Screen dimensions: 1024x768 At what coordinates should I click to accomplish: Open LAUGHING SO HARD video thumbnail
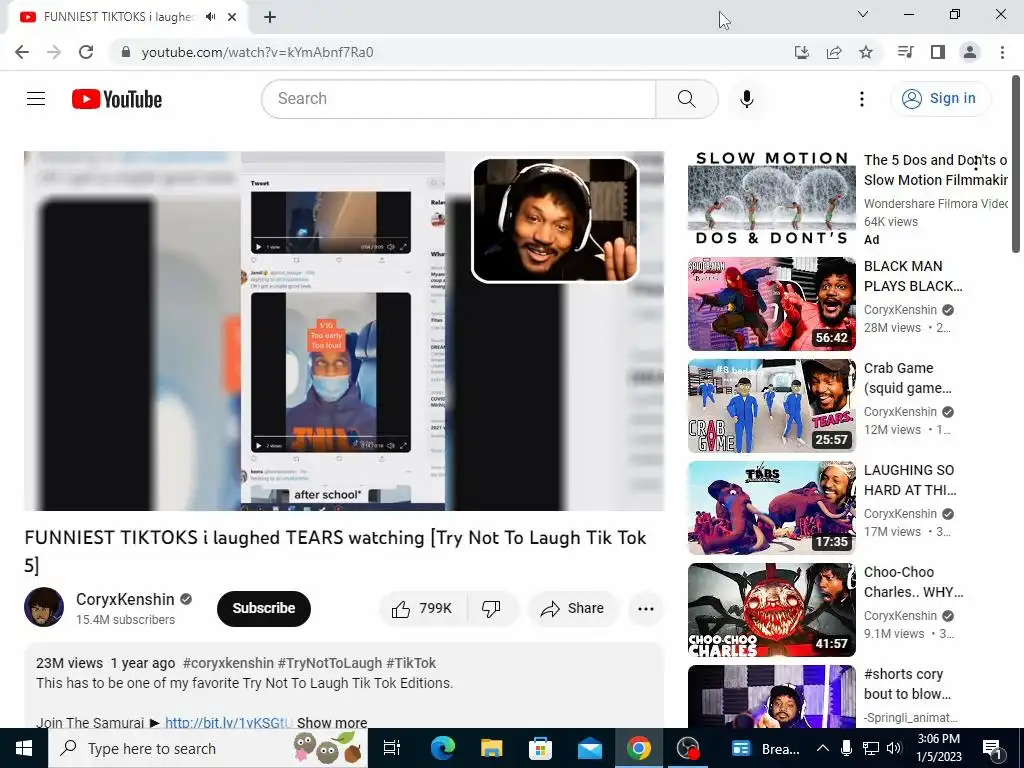click(x=771, y=507)
